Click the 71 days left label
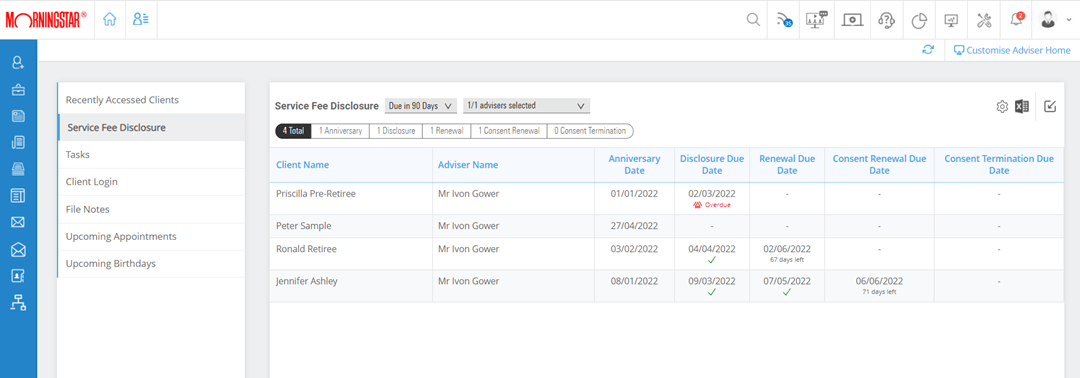This screenshot has width=1080, height=378. pyautogui.click(x=880, y=292)
